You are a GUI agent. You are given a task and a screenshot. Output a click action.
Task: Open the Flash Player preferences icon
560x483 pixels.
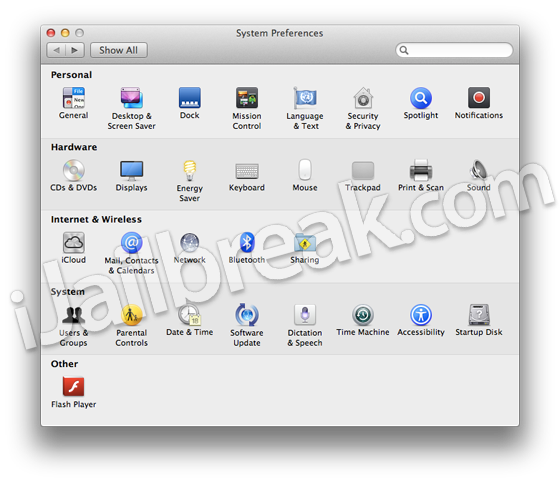[74, 387]
